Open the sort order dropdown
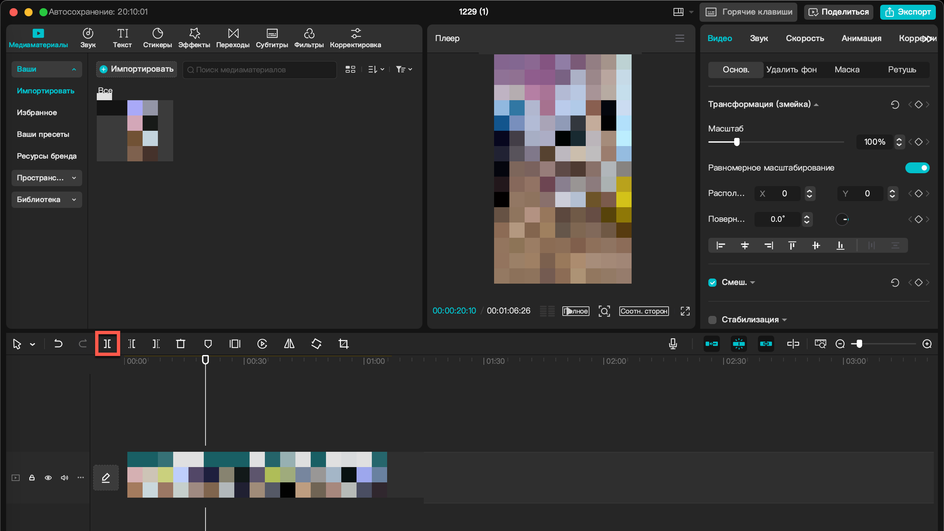The image size is (944, 531). point(376,70)
